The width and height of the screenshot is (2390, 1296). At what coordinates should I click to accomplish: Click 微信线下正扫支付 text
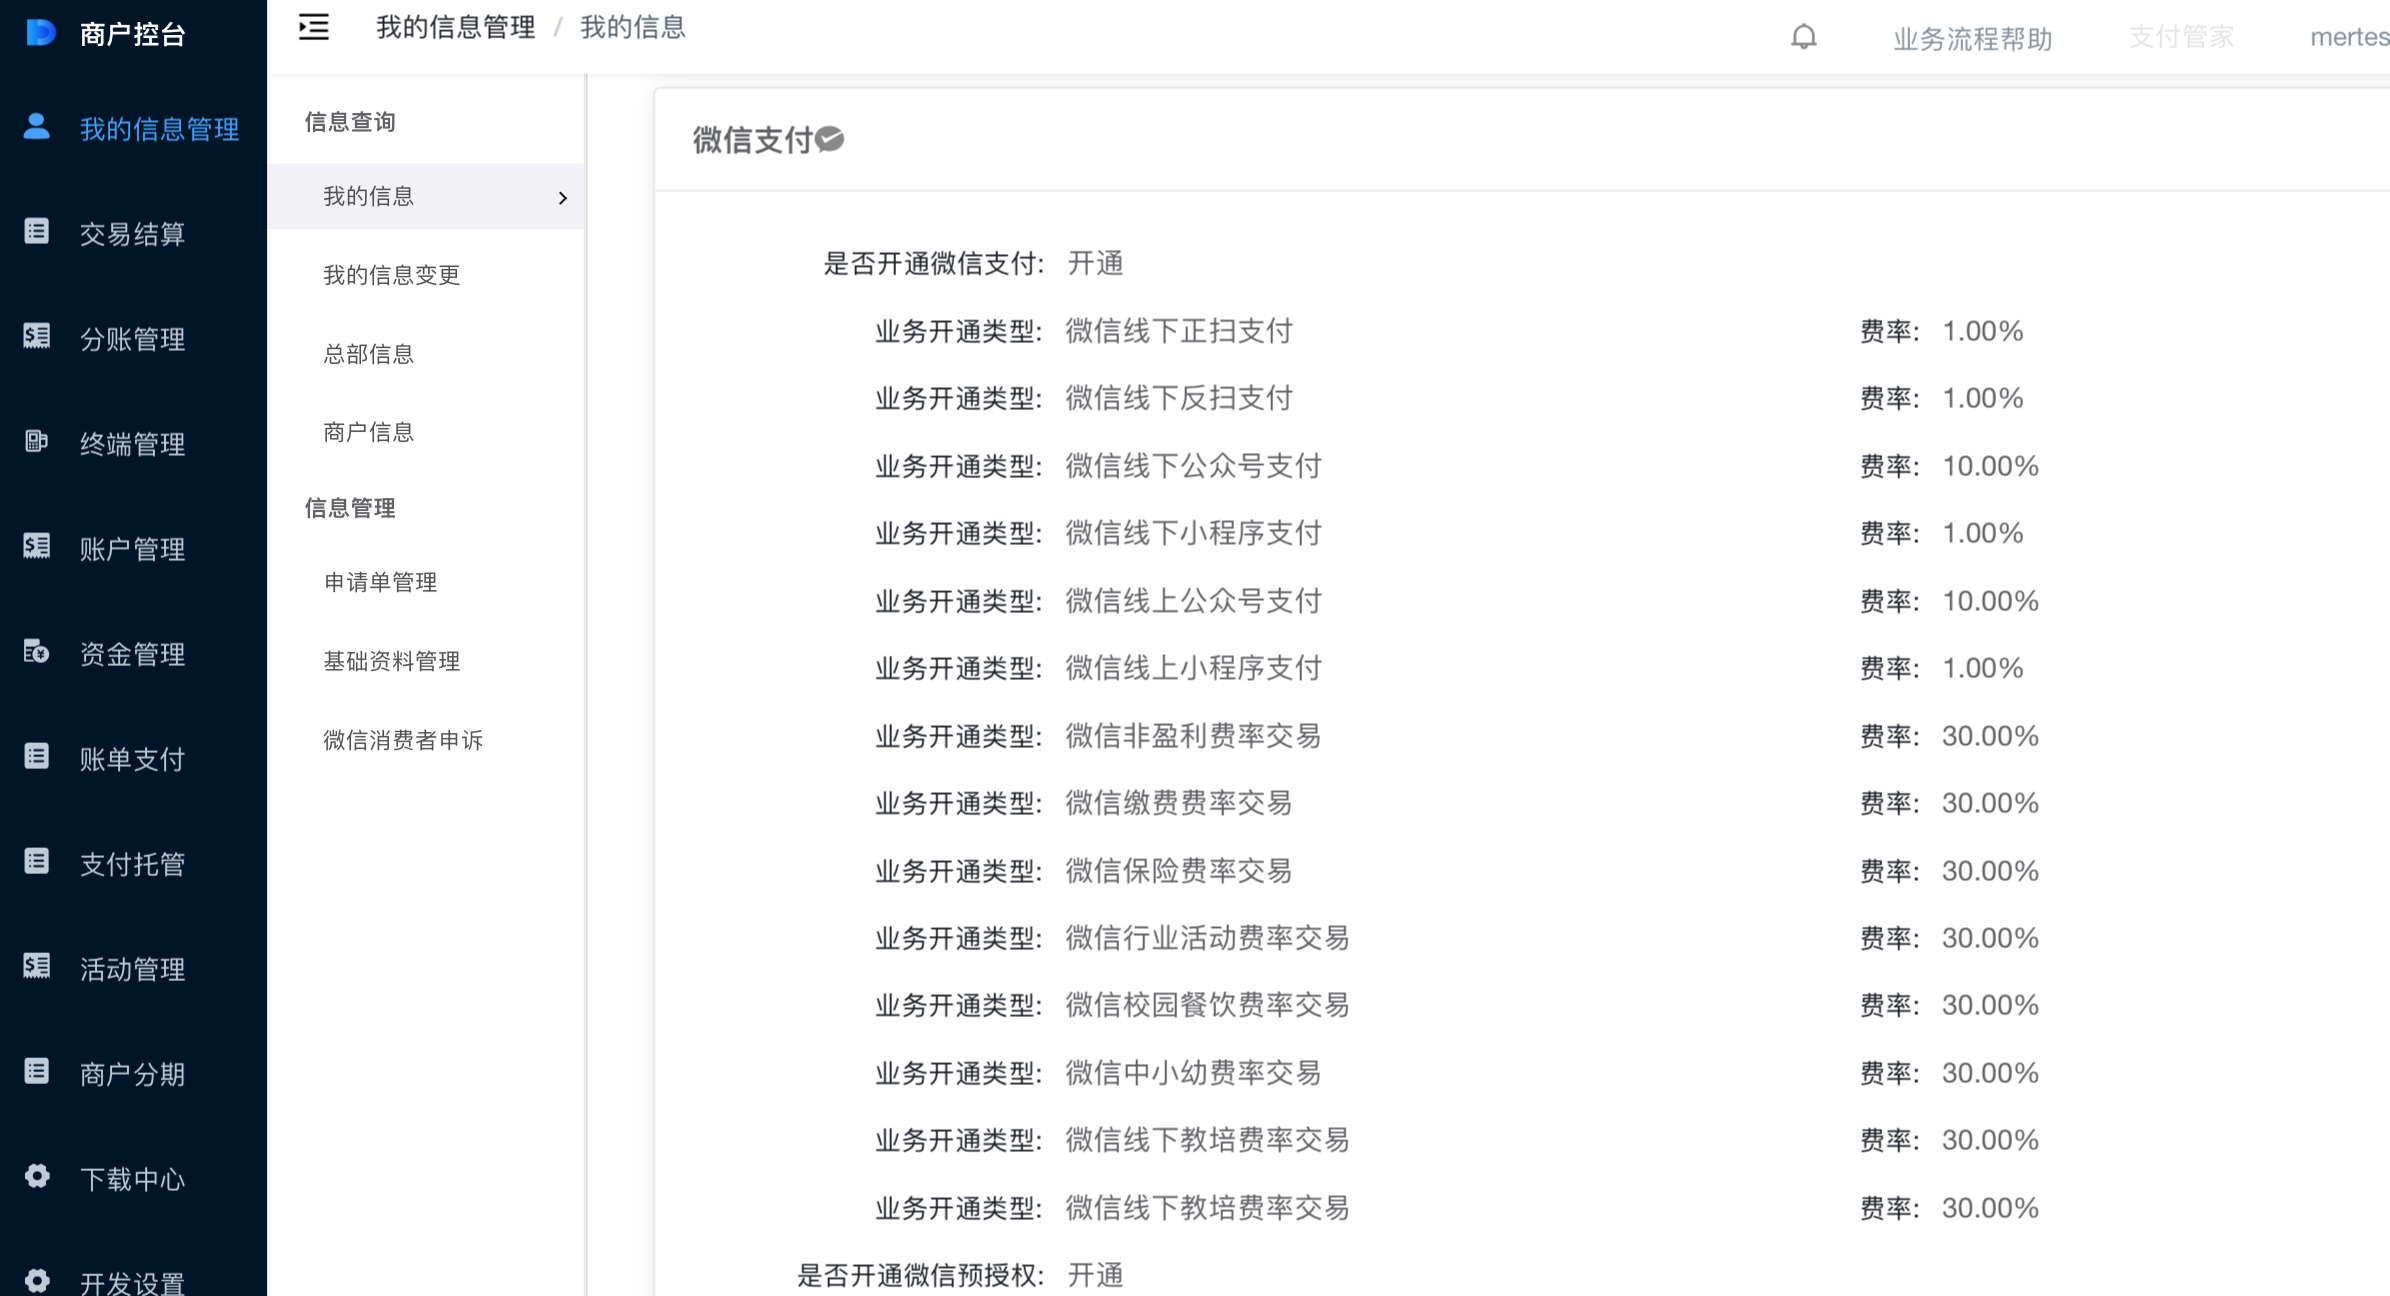1180,331
